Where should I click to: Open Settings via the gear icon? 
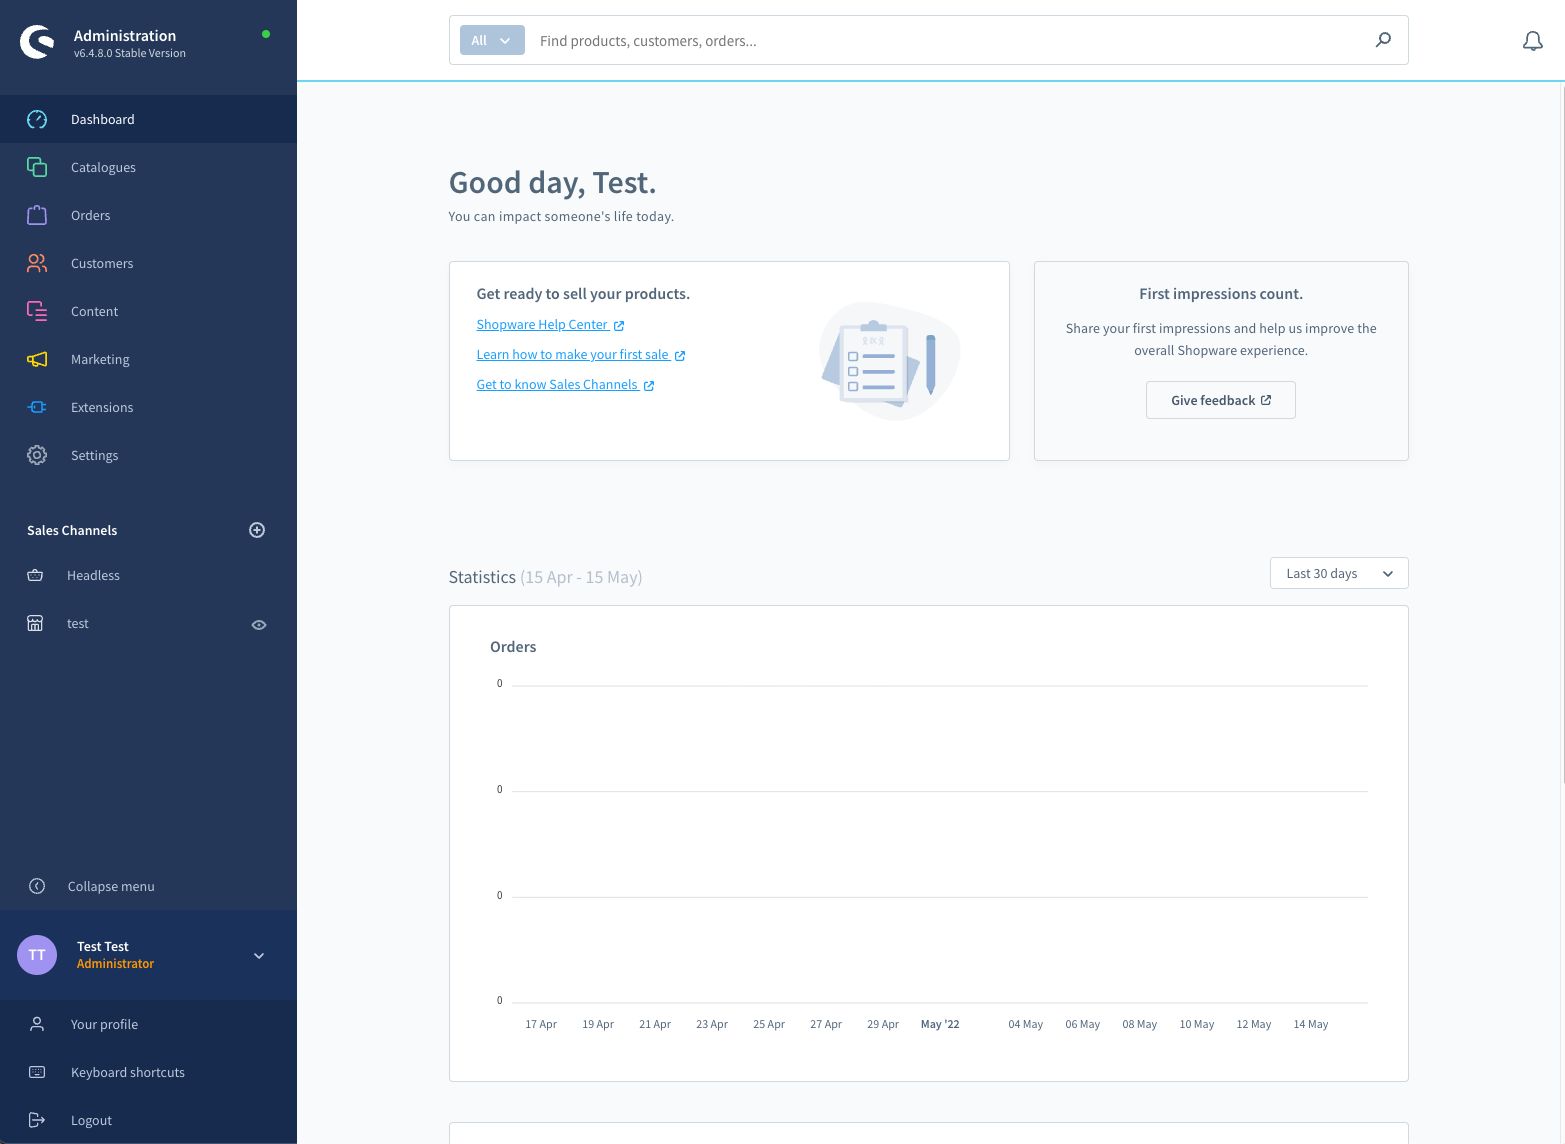click(x=37, y=455)
